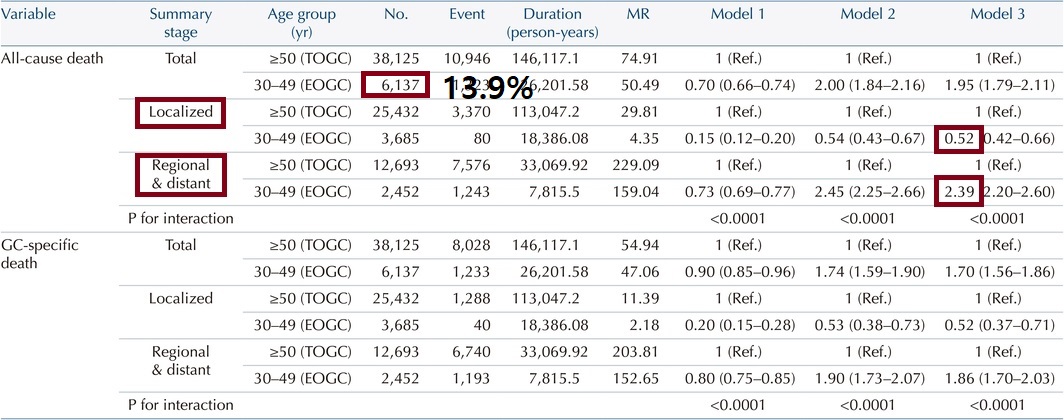The image size is (1064, 420).
Task: Click the 74.91 mortality rate cell
Action: pyautogui.click(x=640, y=58)
